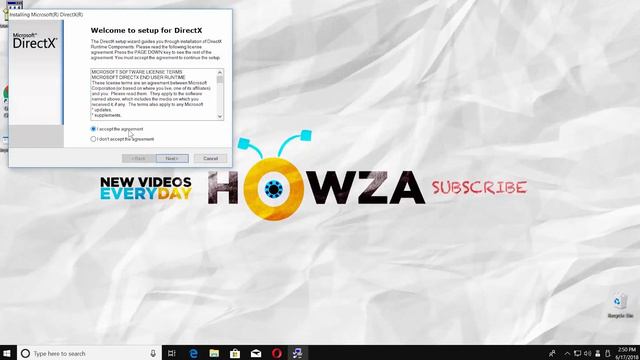Screen dimensions: 640x360
Task: Select 'I accept the agreement' radio button
Action: pyautogui.click(x=93, y=129)
